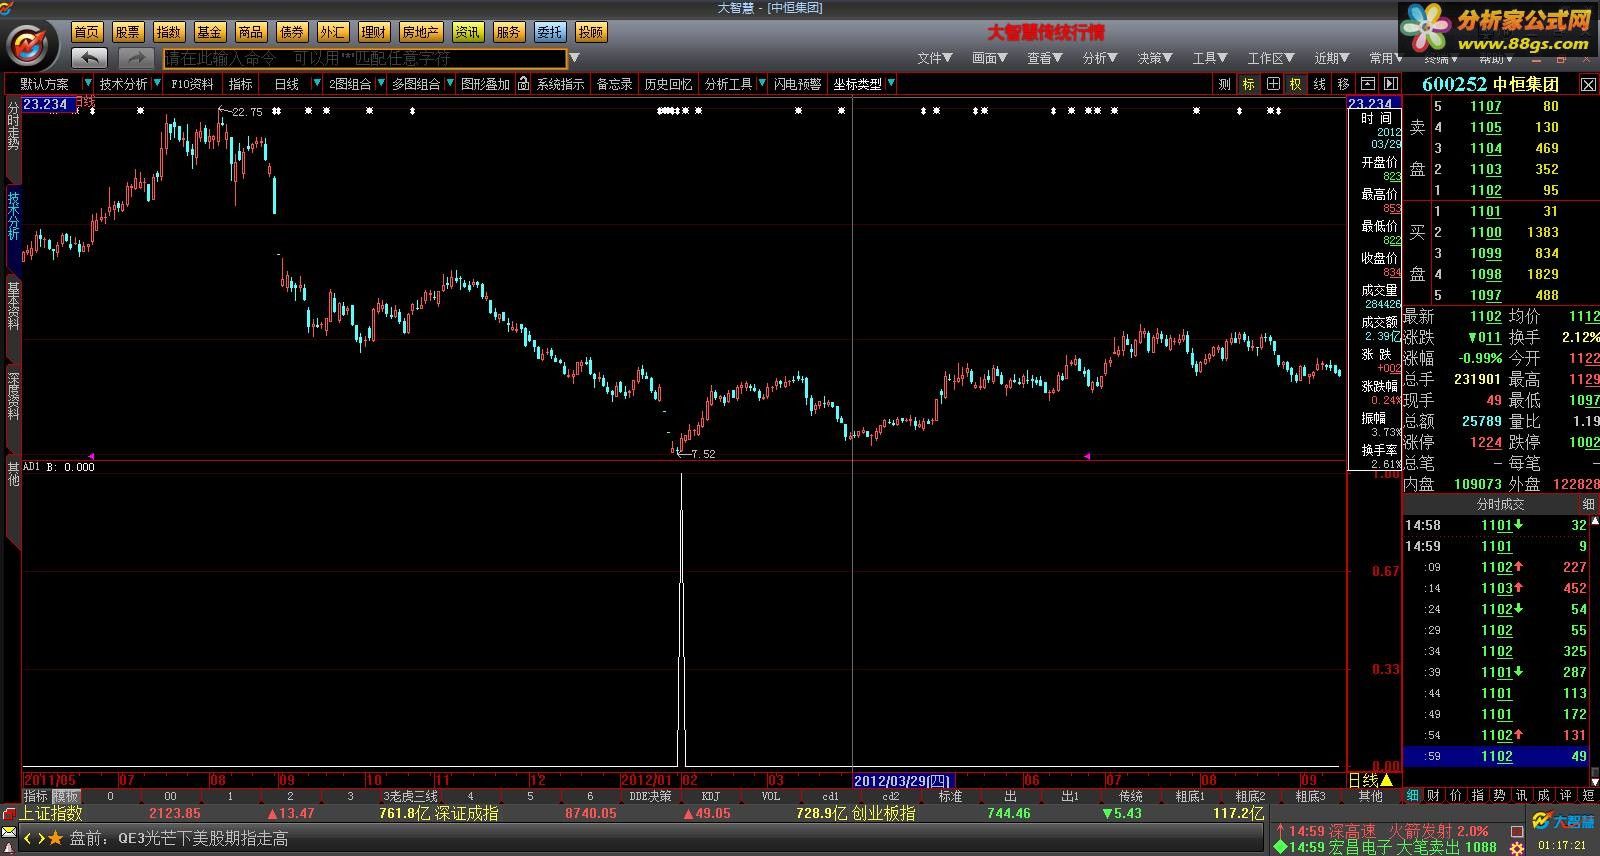1600x856 pixels.
Task: Click the 闪电预警 toolbar button
Action: click(x=797, y=84)
